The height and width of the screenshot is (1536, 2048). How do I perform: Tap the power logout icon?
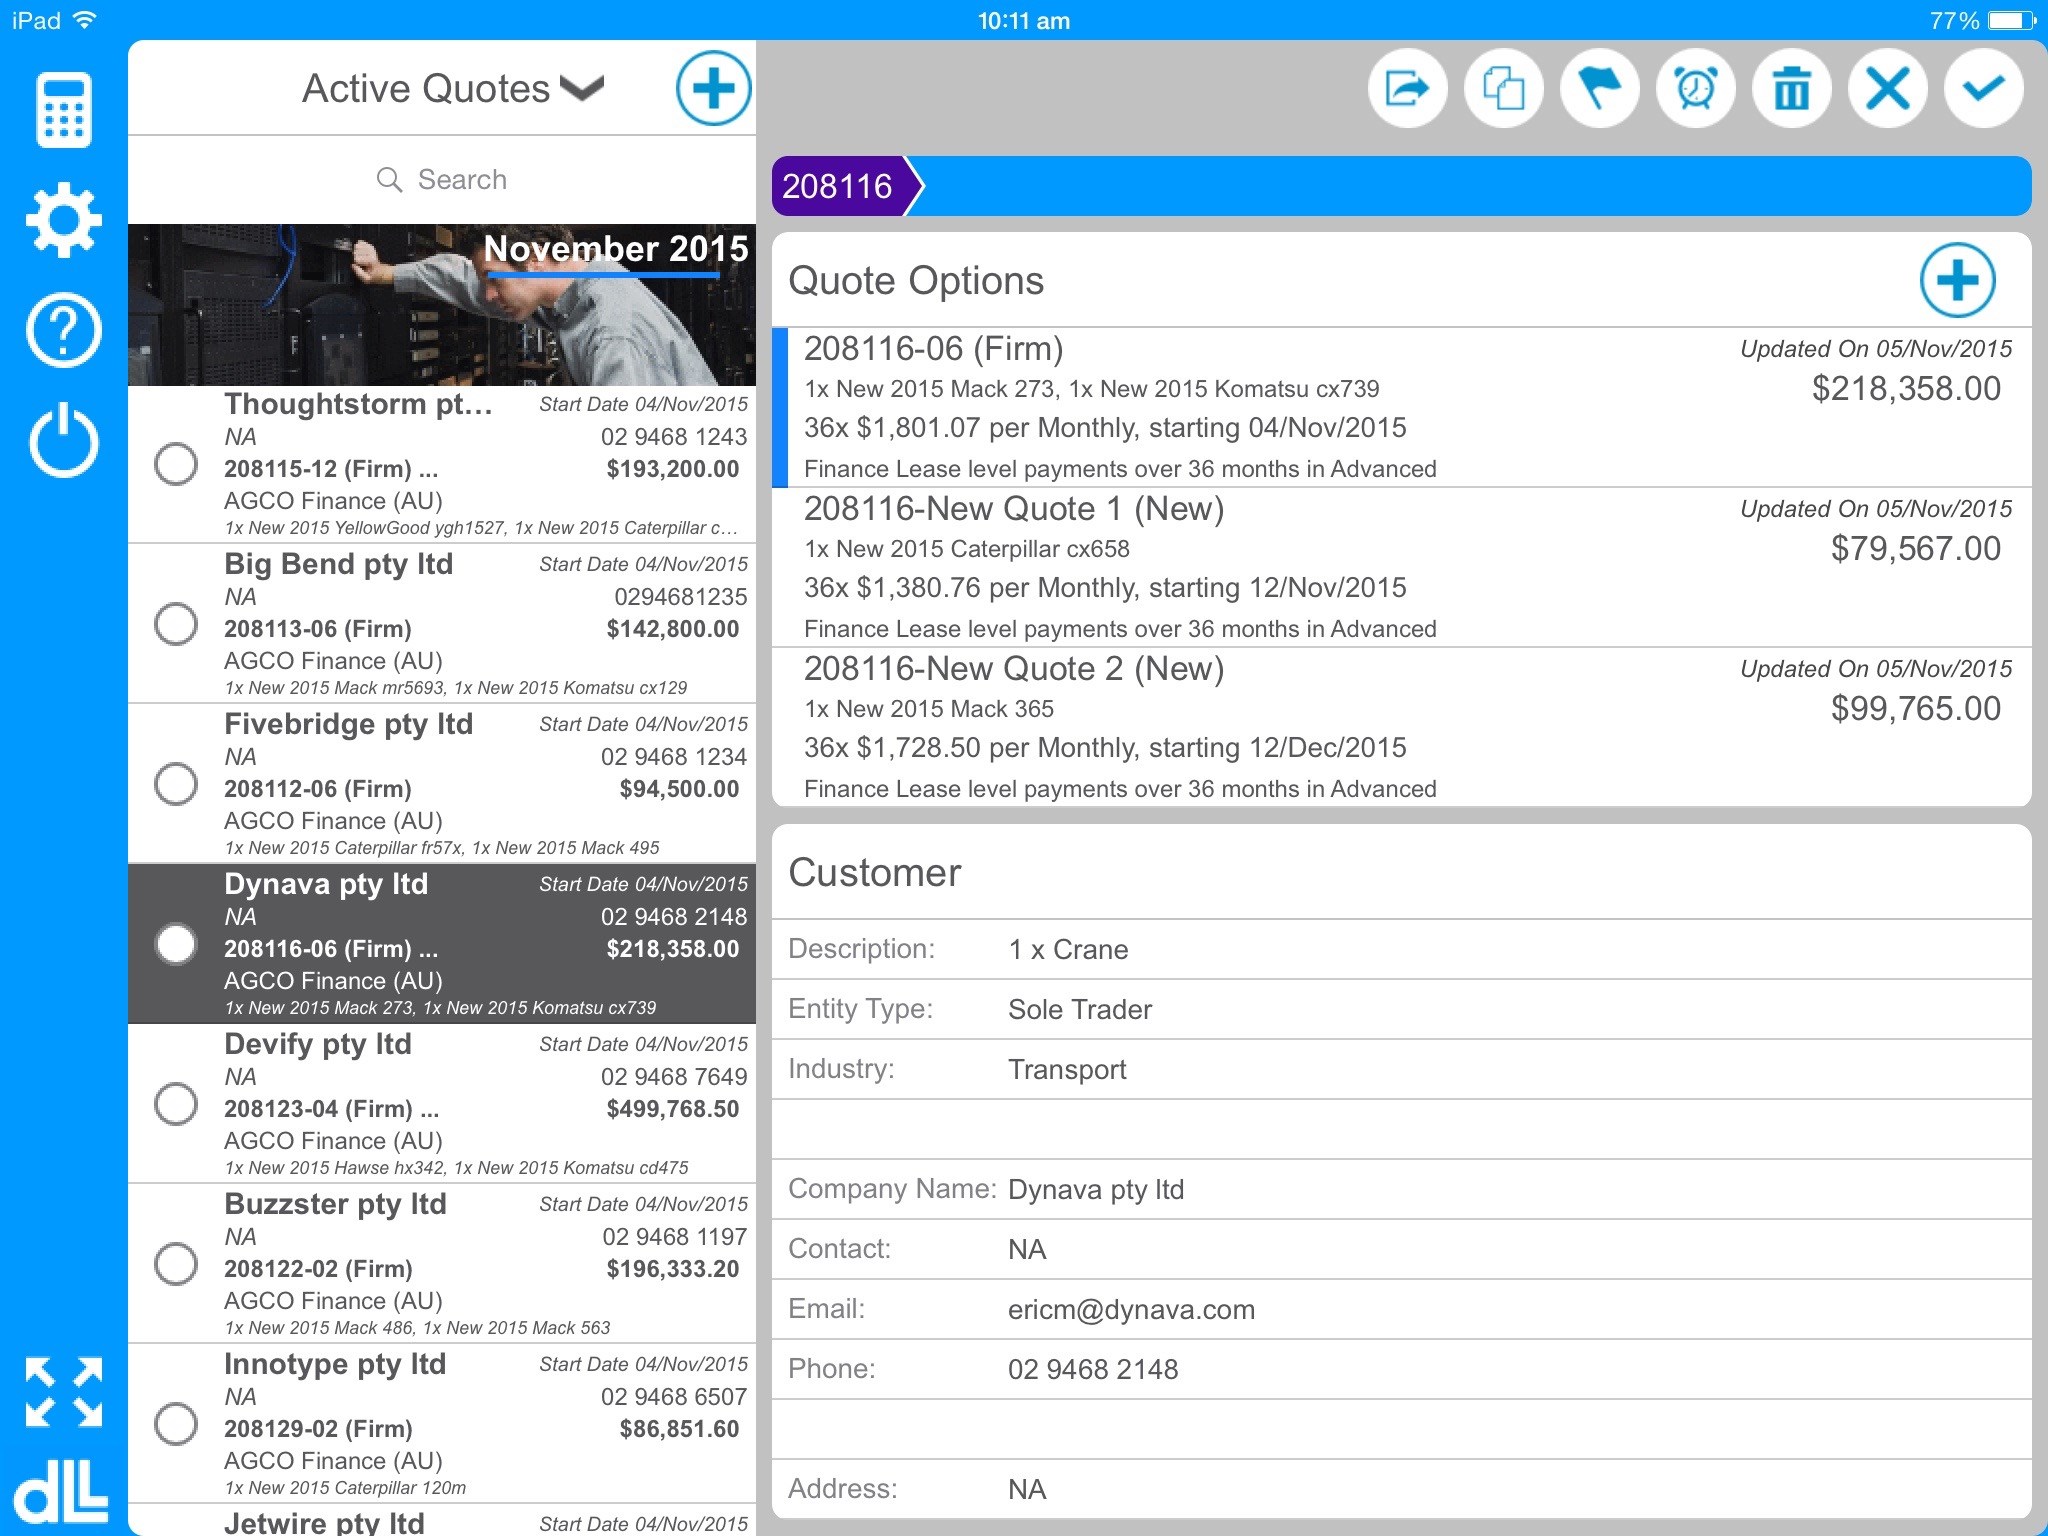(64, 440)
